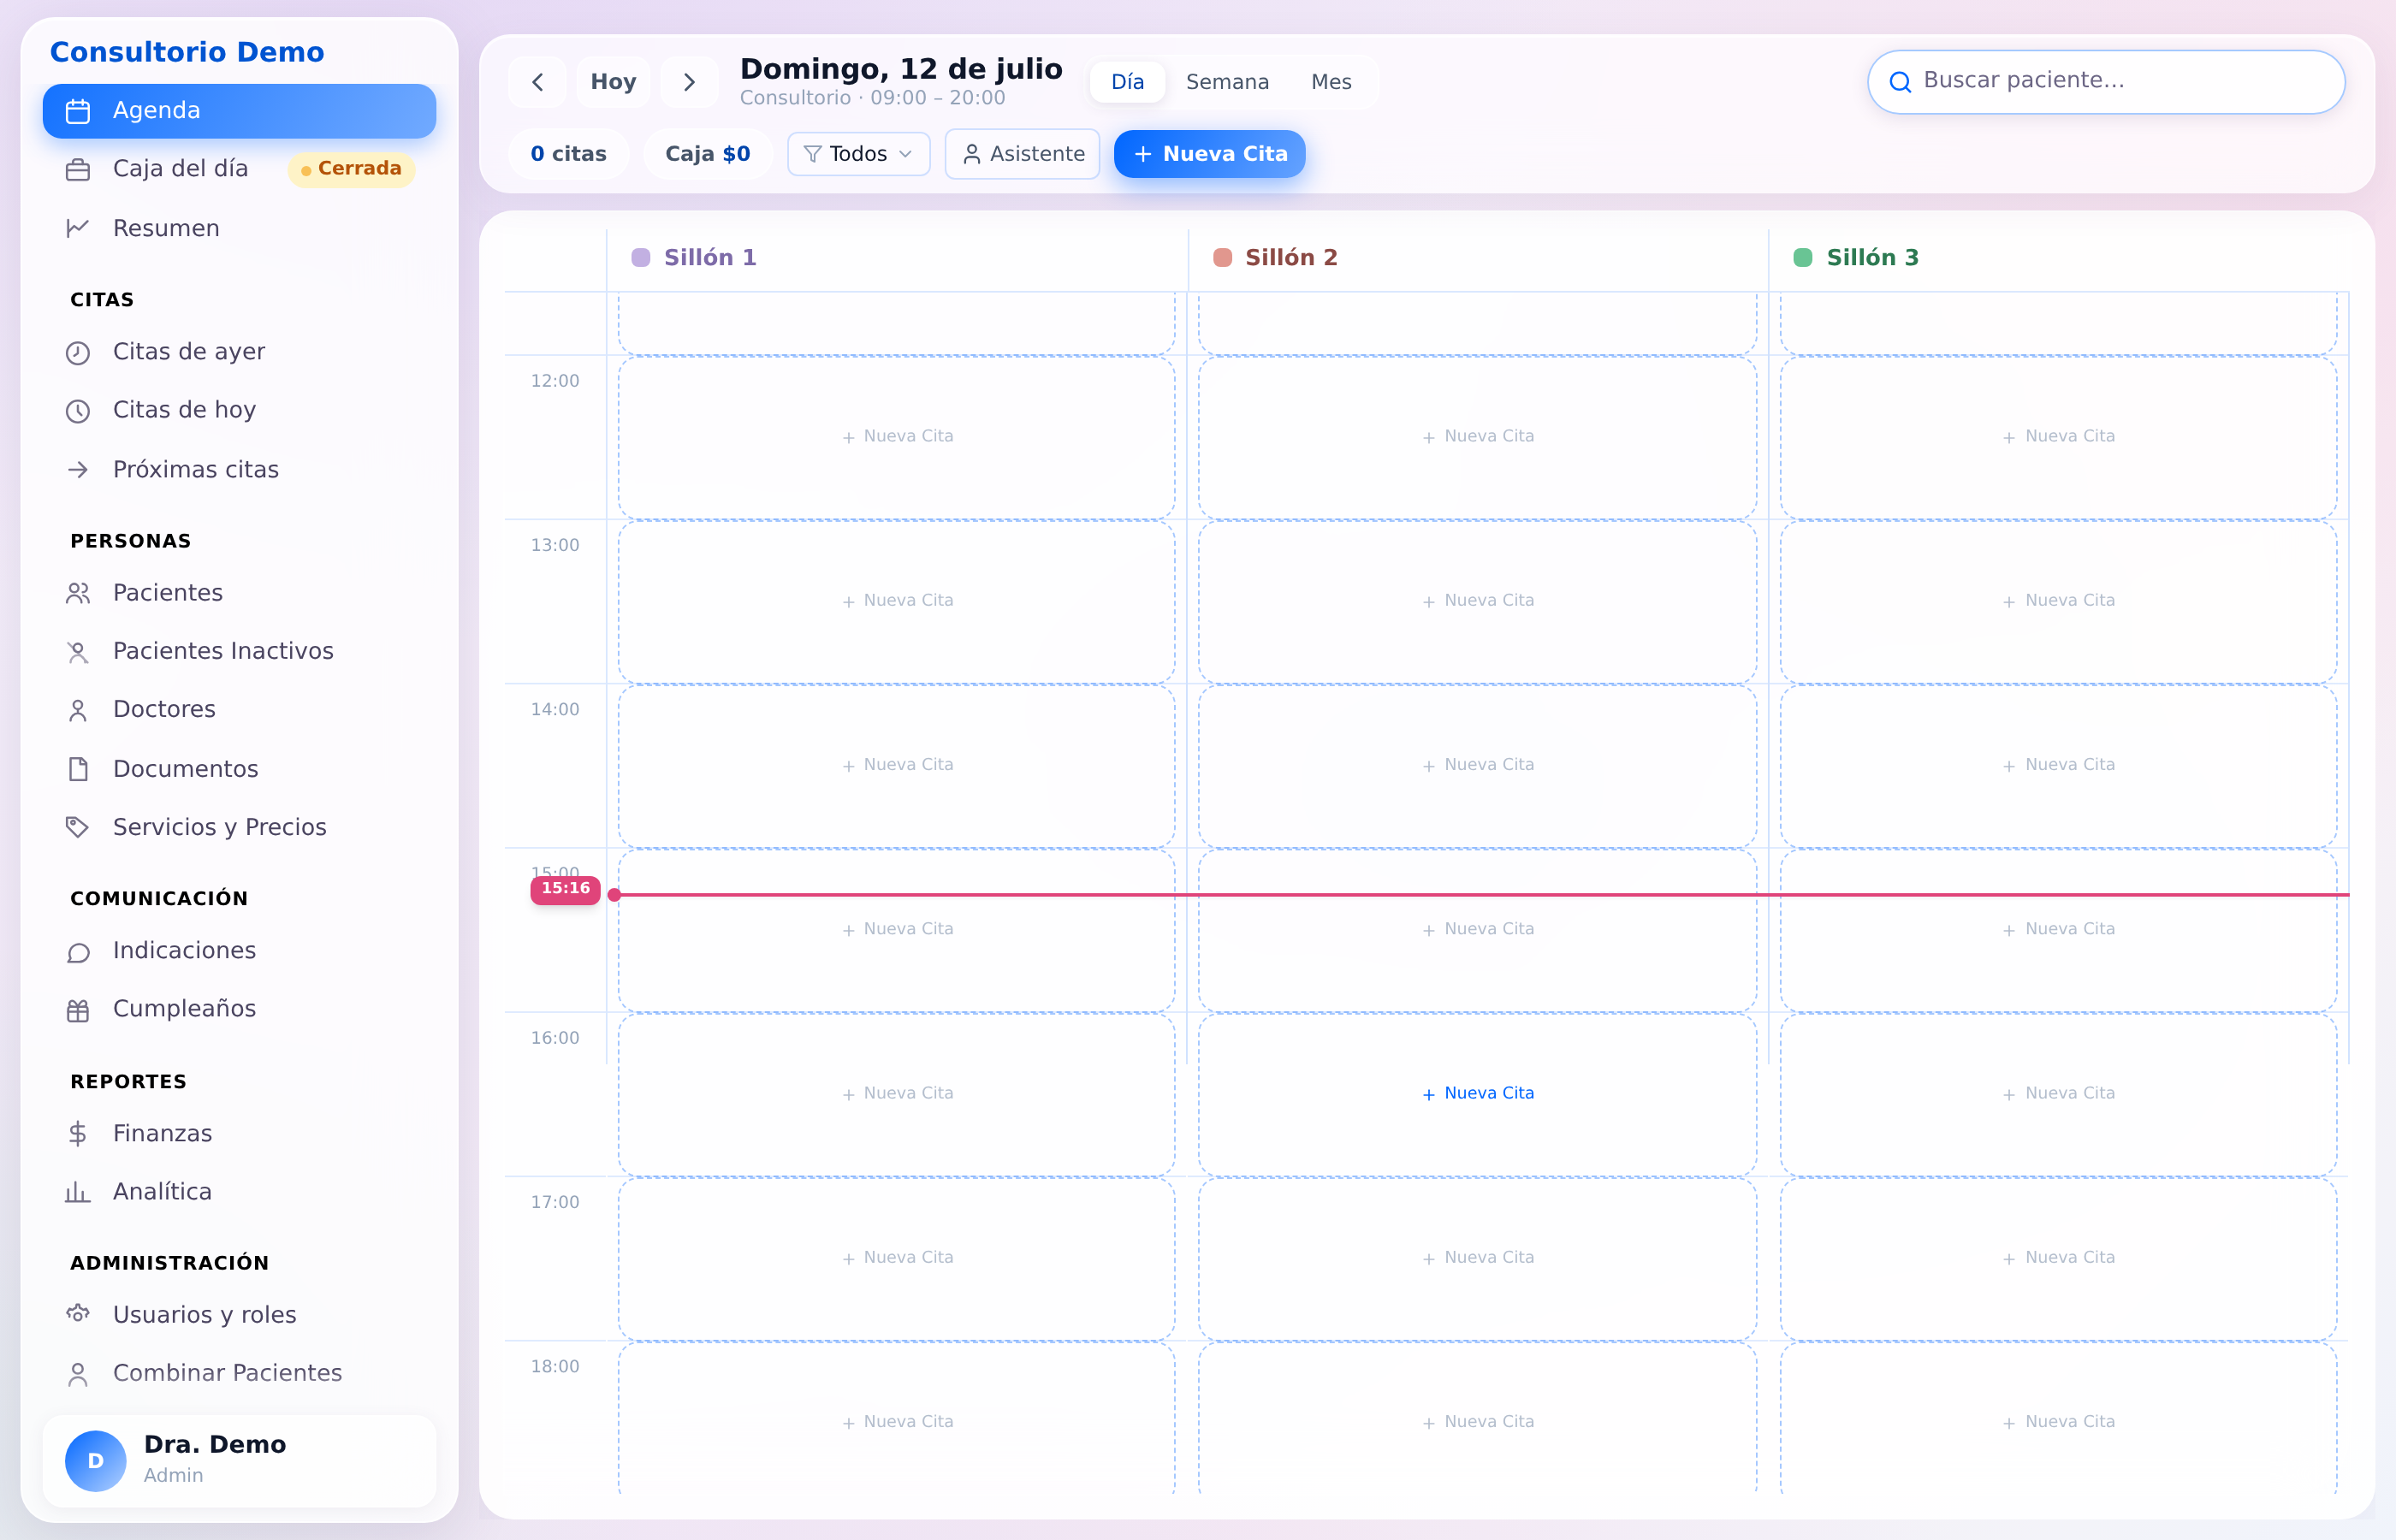This screenshot has height=1540, width=2396.
Task: Click the Resumen chart line icon
Action: [x=78, y=228]
